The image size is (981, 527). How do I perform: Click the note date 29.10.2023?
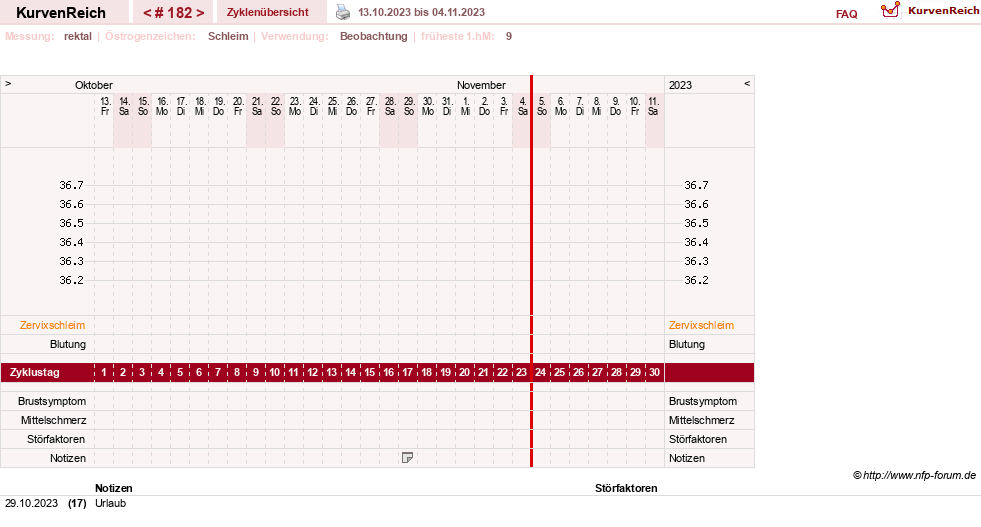[x=31, y=503]
